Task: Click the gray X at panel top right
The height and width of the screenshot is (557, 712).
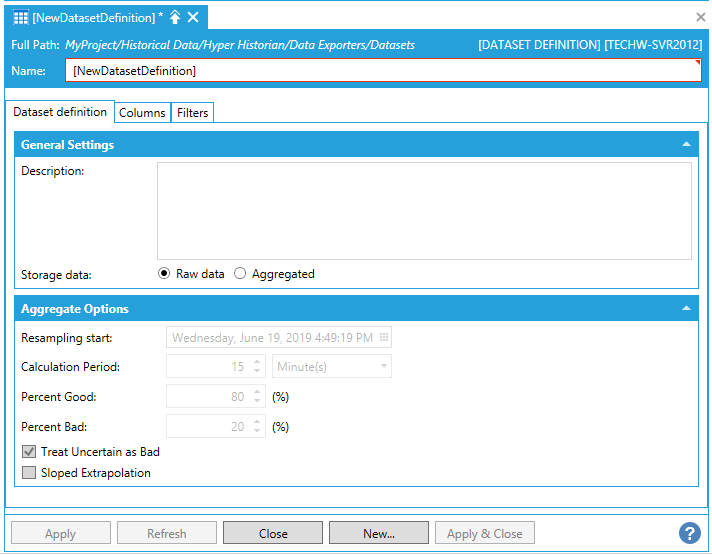Action: 700,17
